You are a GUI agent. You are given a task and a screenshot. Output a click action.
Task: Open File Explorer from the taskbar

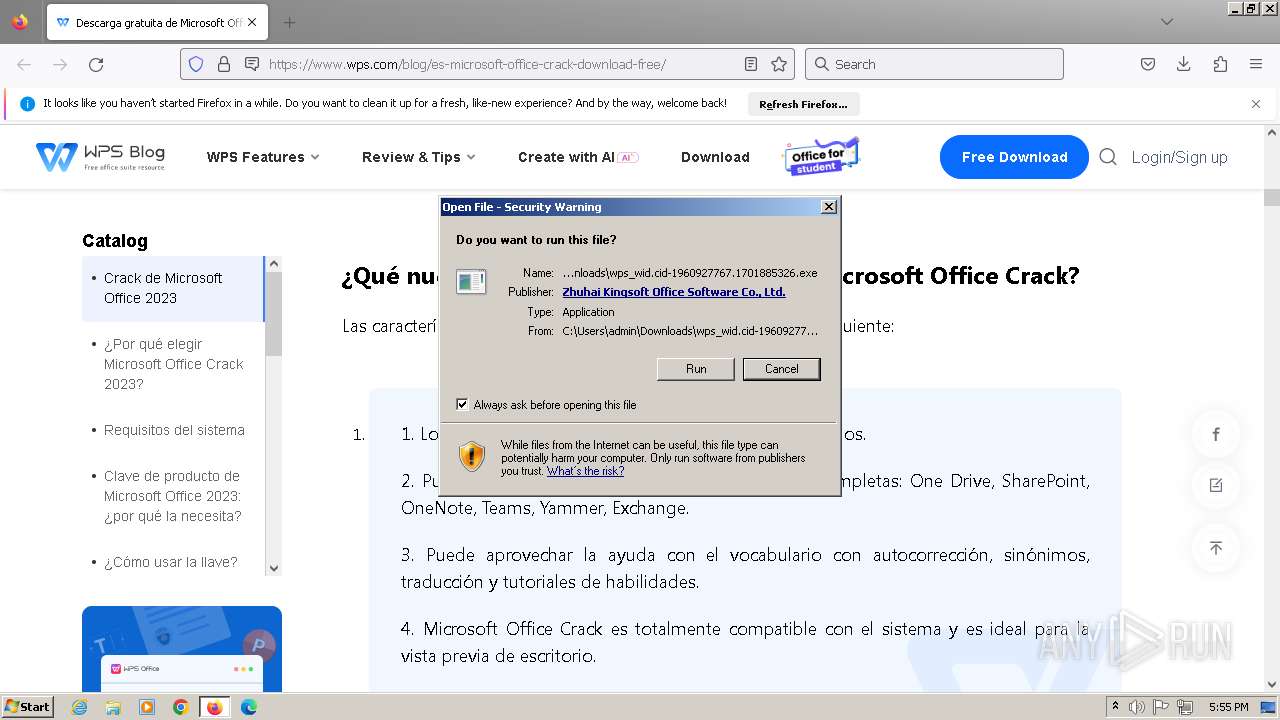tap(113, 707)
